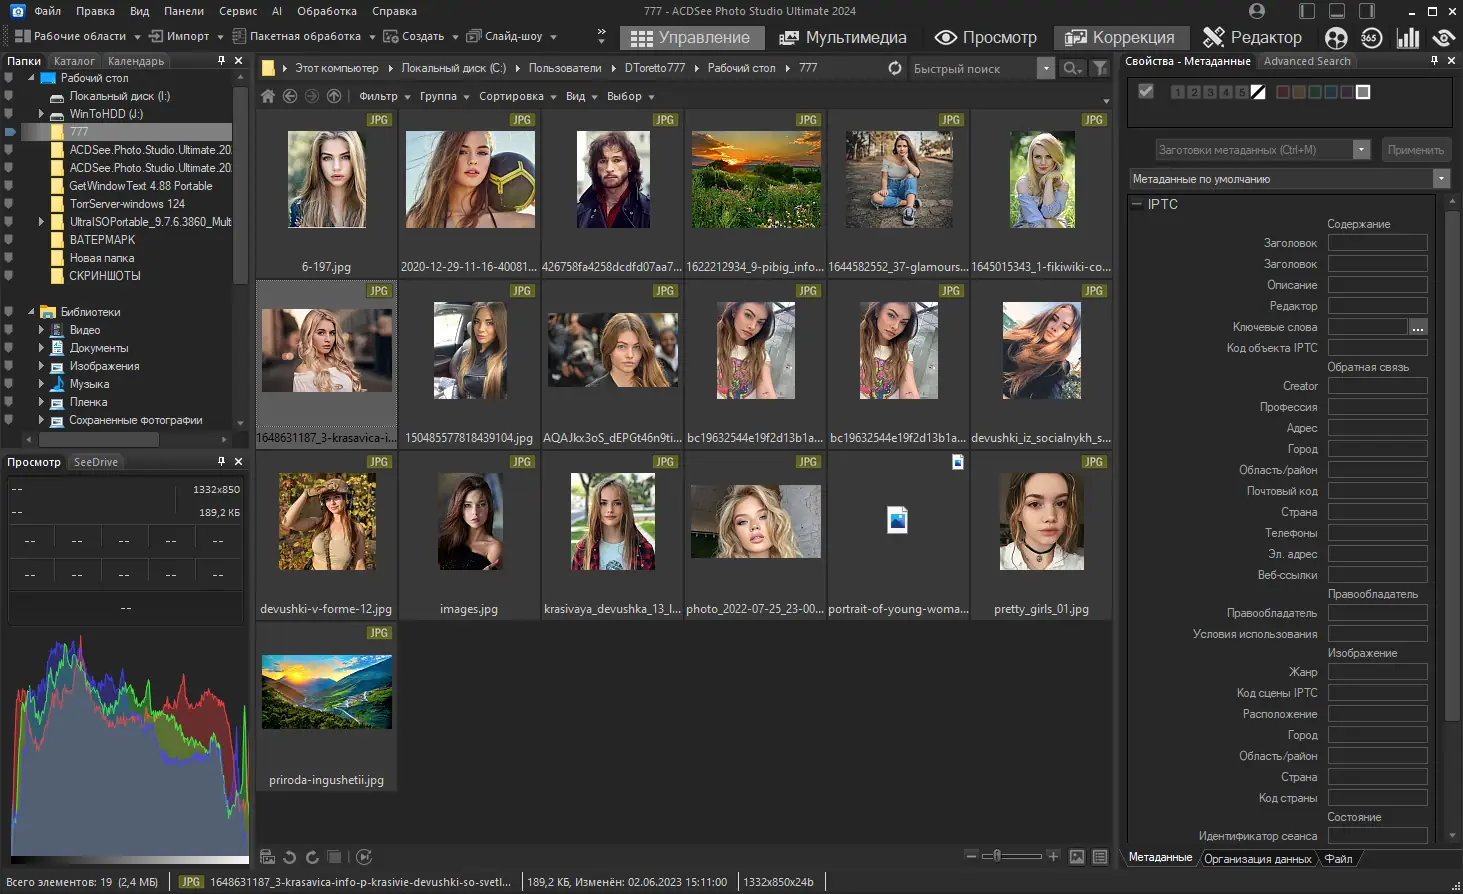The image size is (1463, 894).
Task: Open the Обработка menu
Action: coord(326,11)
